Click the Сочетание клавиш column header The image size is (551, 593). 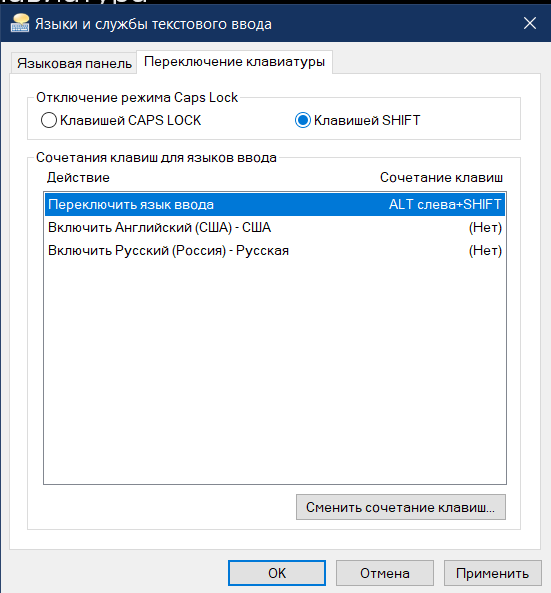pyautogui.click(x=441, y=177)
